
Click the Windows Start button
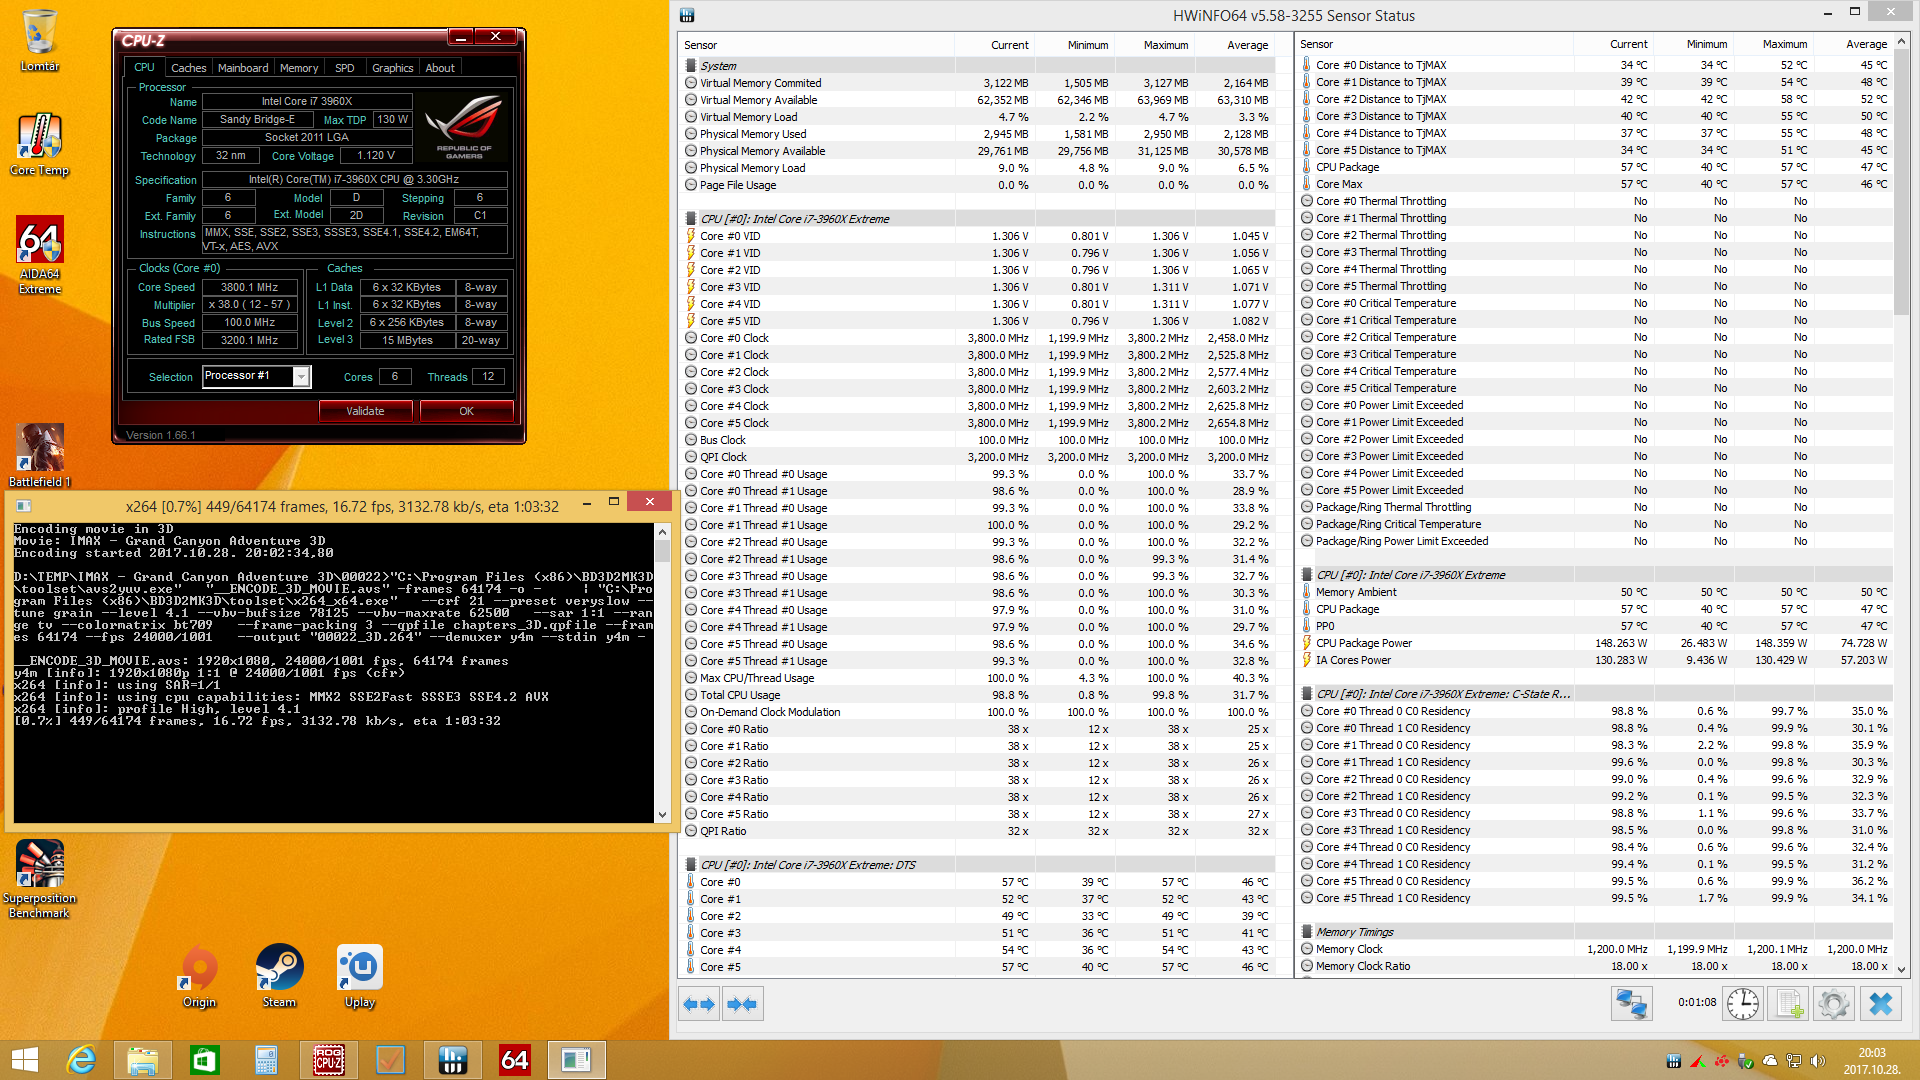[x=24, y=1060]
